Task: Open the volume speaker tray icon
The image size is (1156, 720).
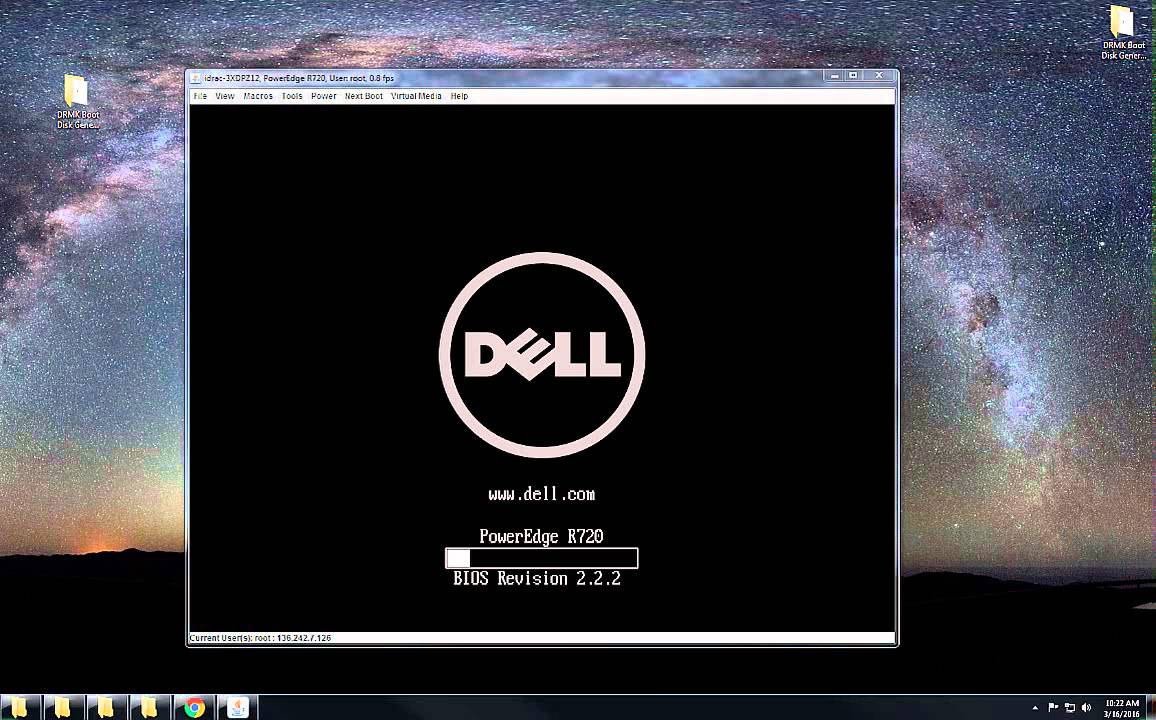Action: (1086, 708)
